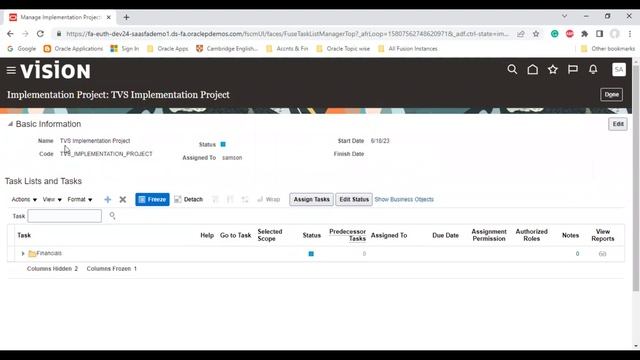Image resolution: width=640 pixels, height=360 pixels.
Task: Focus the Task search input field
Action: coord(64,216)
